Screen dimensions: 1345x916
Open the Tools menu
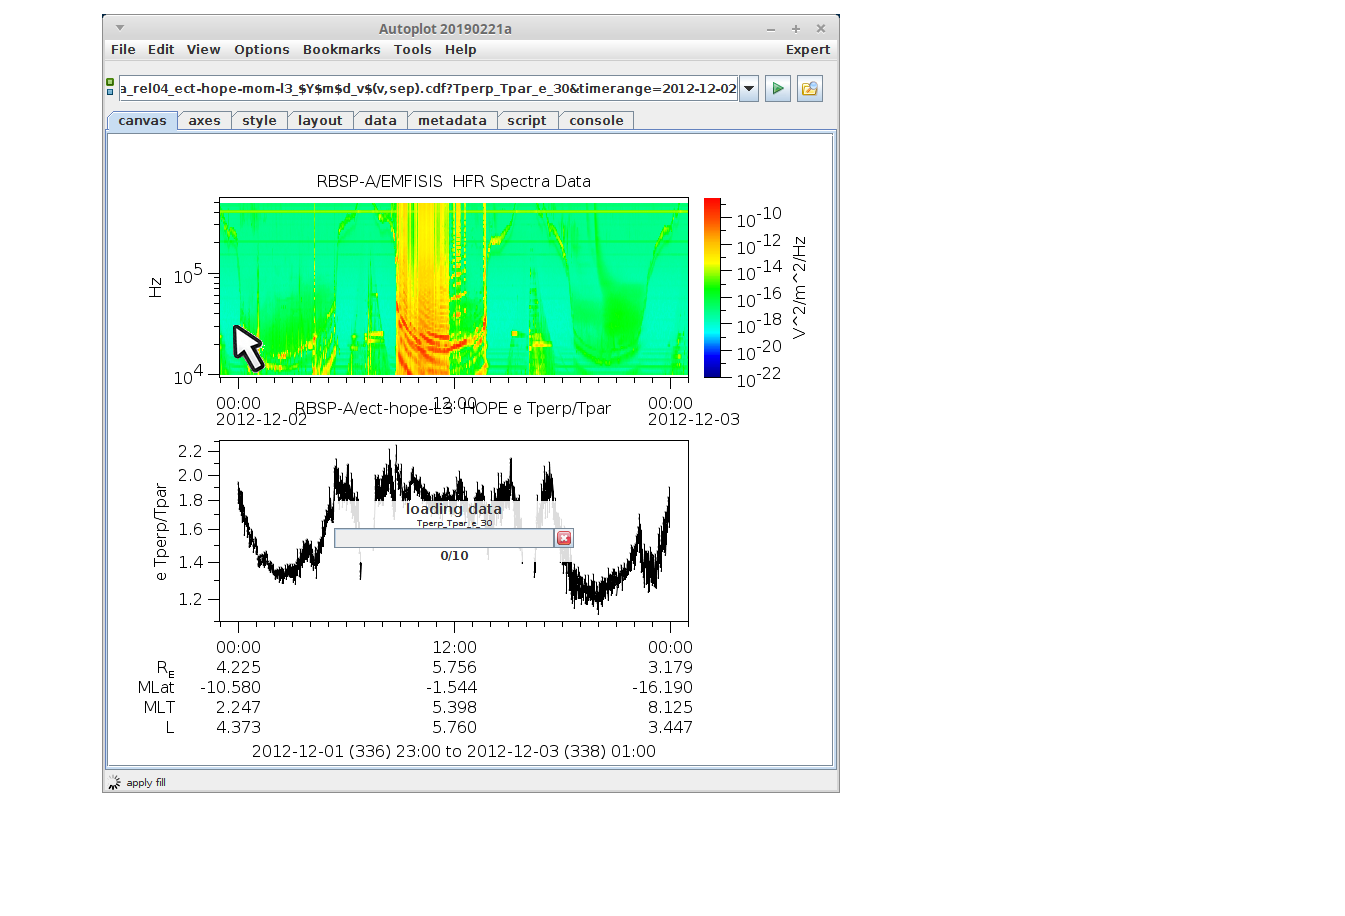pyautogui.click(x=412, y=50)
